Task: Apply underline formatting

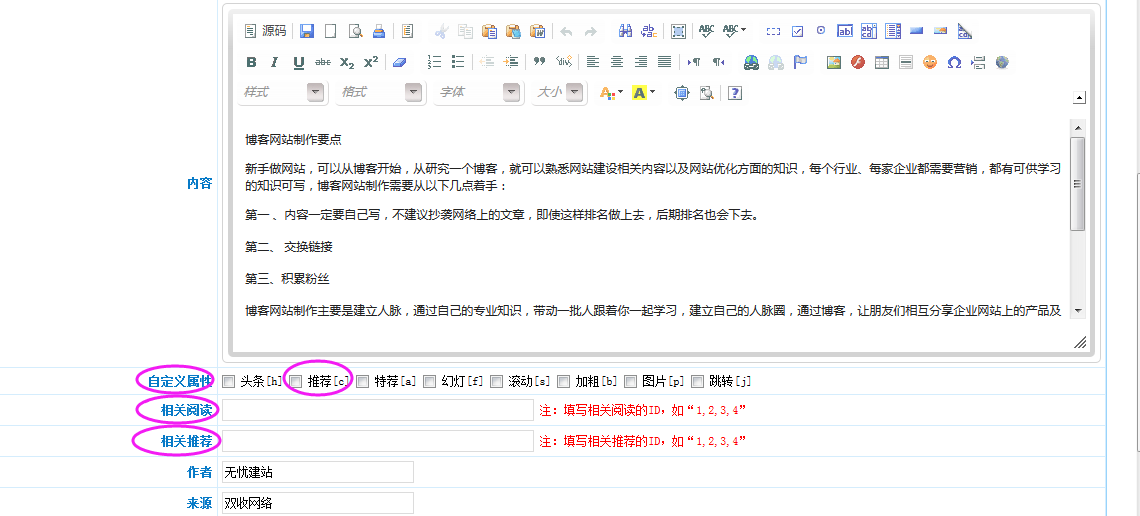Action: [298, 62]
